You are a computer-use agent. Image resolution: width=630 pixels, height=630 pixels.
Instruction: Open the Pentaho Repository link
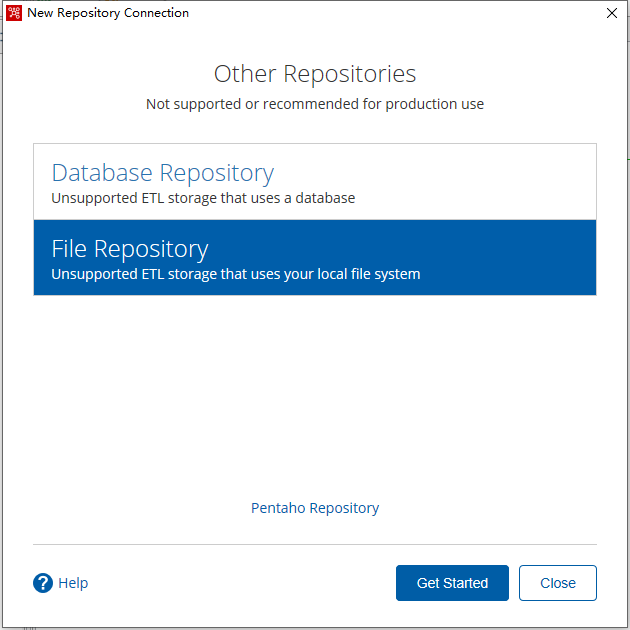pos(315,508)
